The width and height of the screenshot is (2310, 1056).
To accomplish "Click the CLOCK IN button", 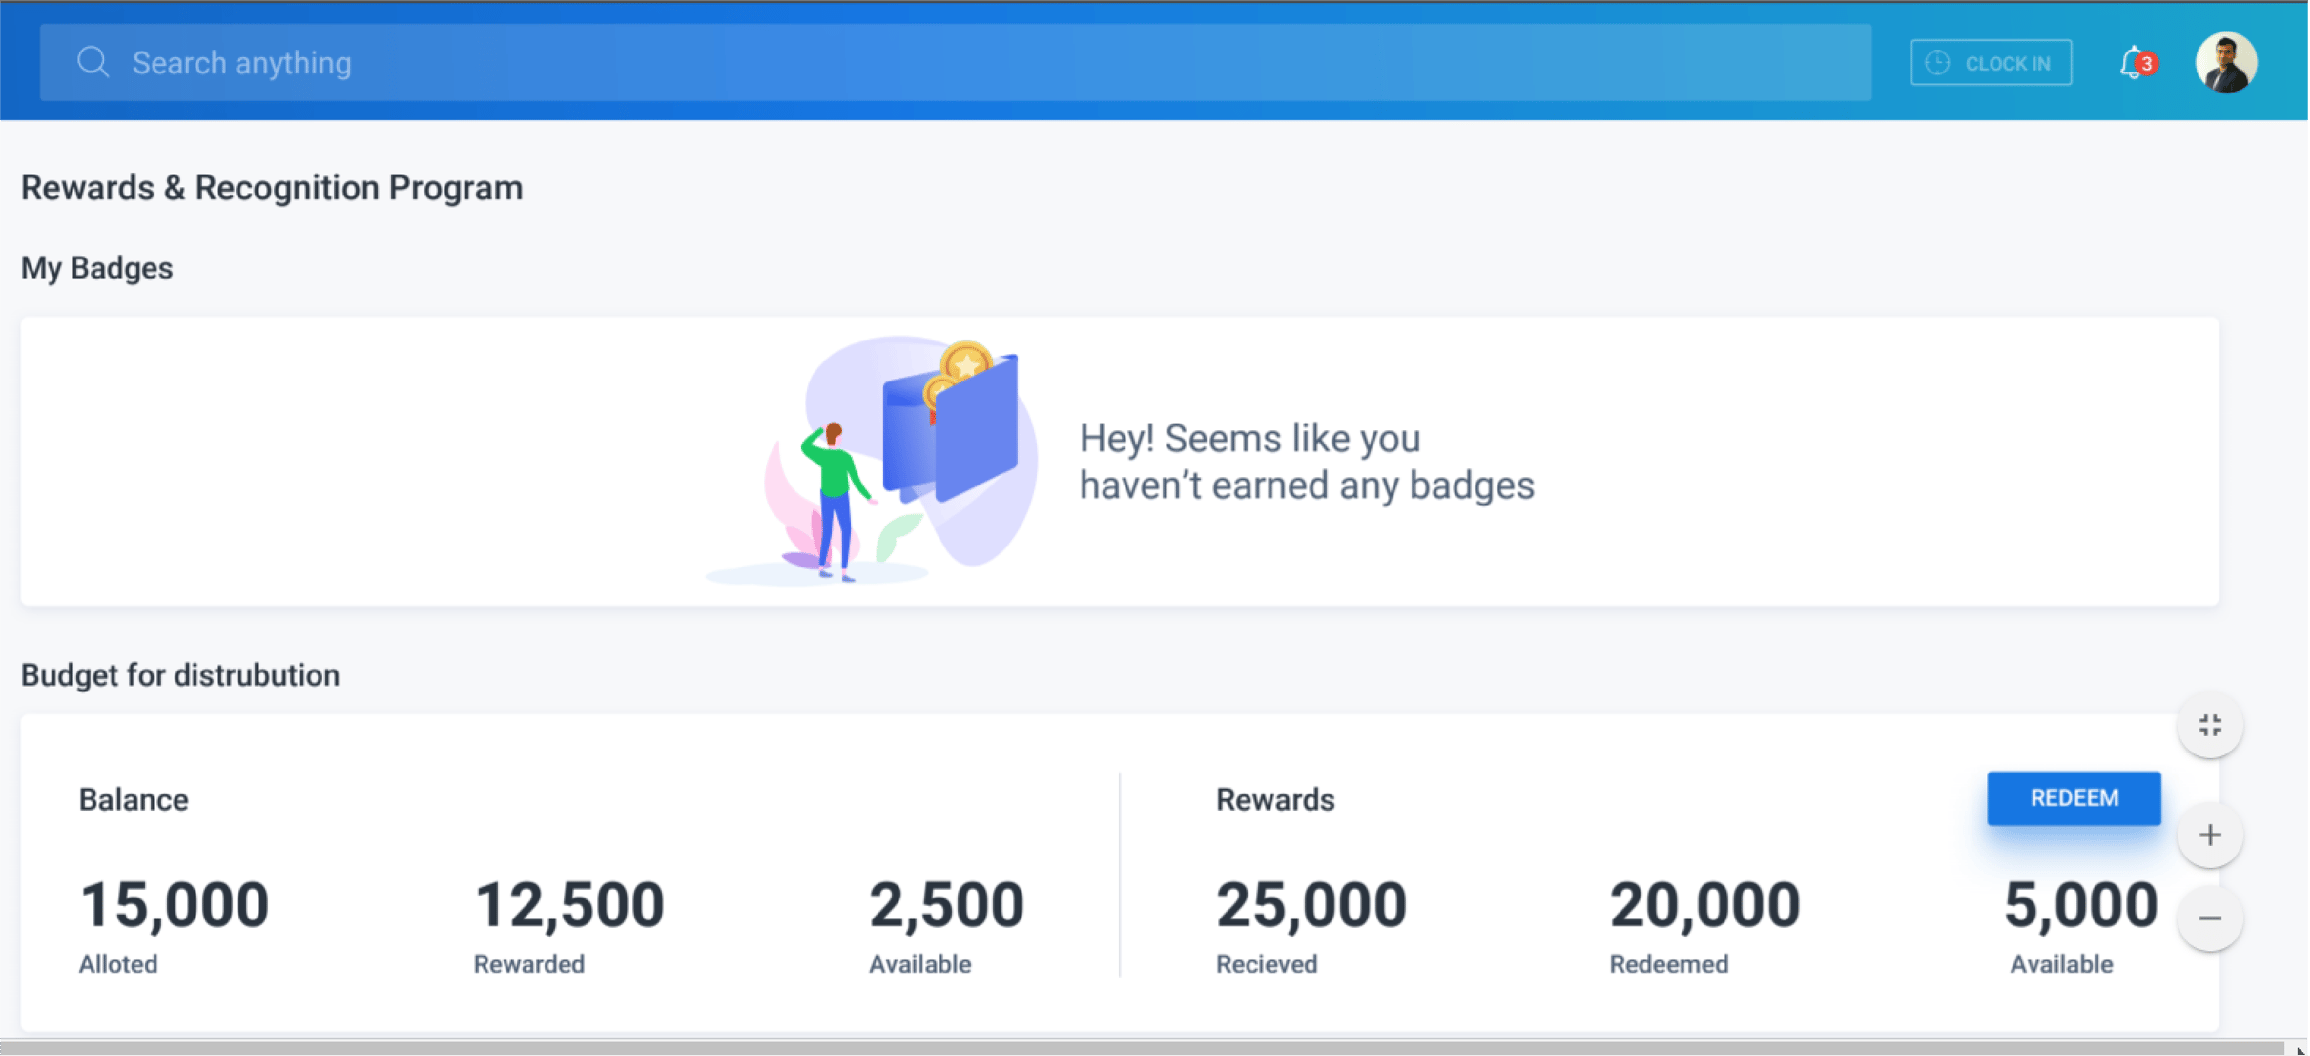I will coord(1990,62).
